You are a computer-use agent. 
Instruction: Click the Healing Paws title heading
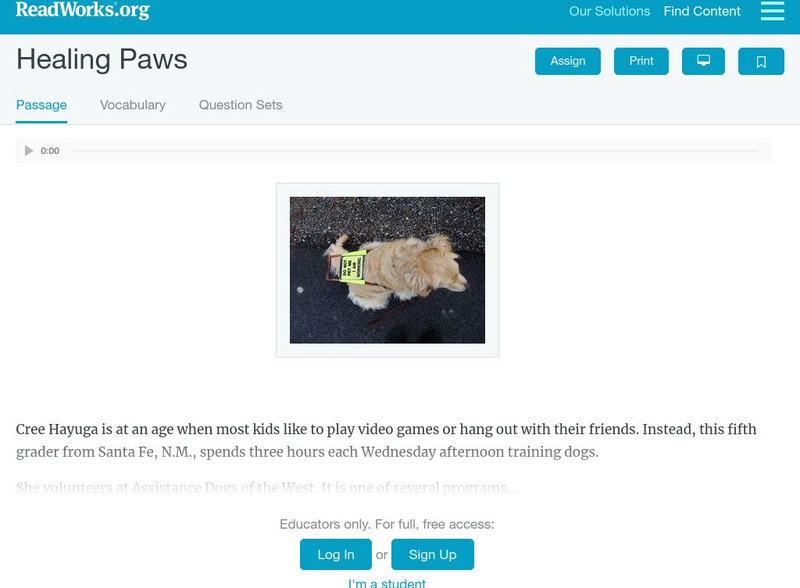[x=102, y=60]
